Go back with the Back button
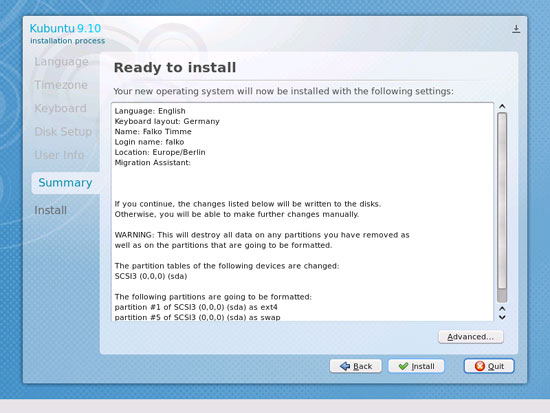The height and width of the screenshot is (413, 550). (x=356, y=366)
